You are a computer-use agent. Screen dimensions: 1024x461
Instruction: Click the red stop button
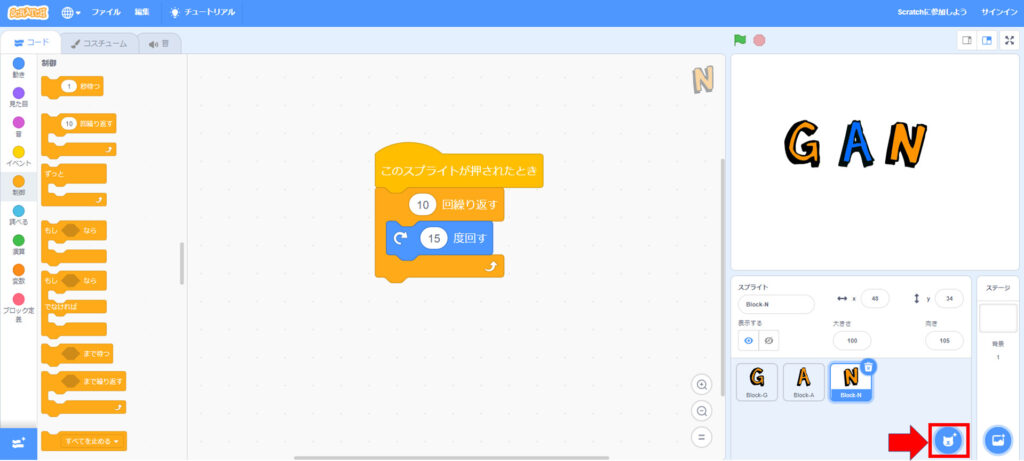pyautogui.click(x=759, y=40)
